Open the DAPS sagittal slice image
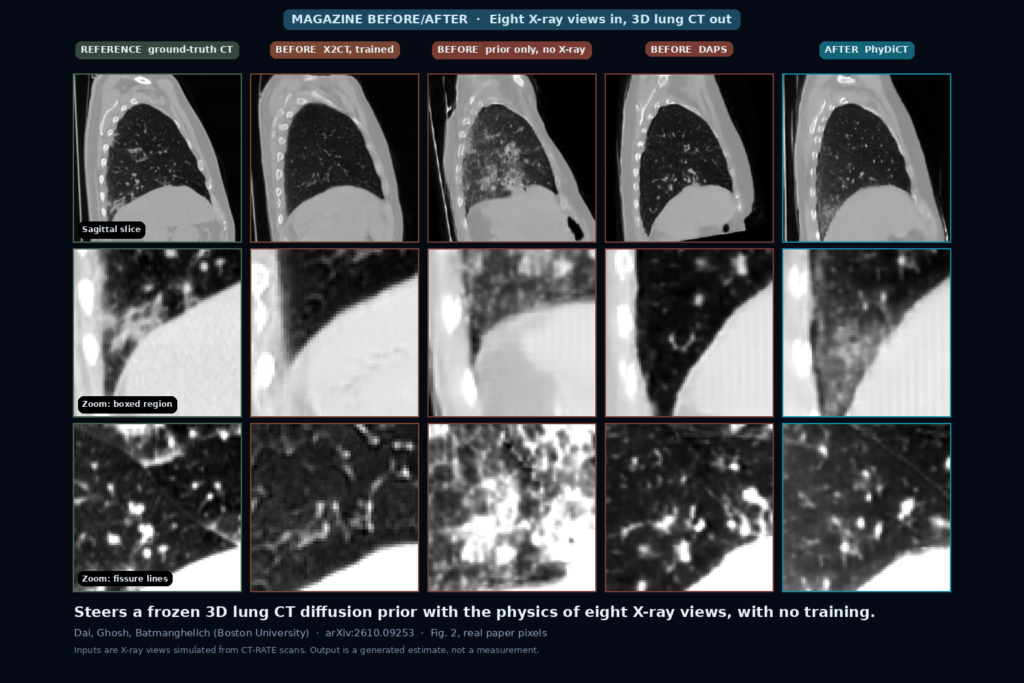 click(689, 158)
